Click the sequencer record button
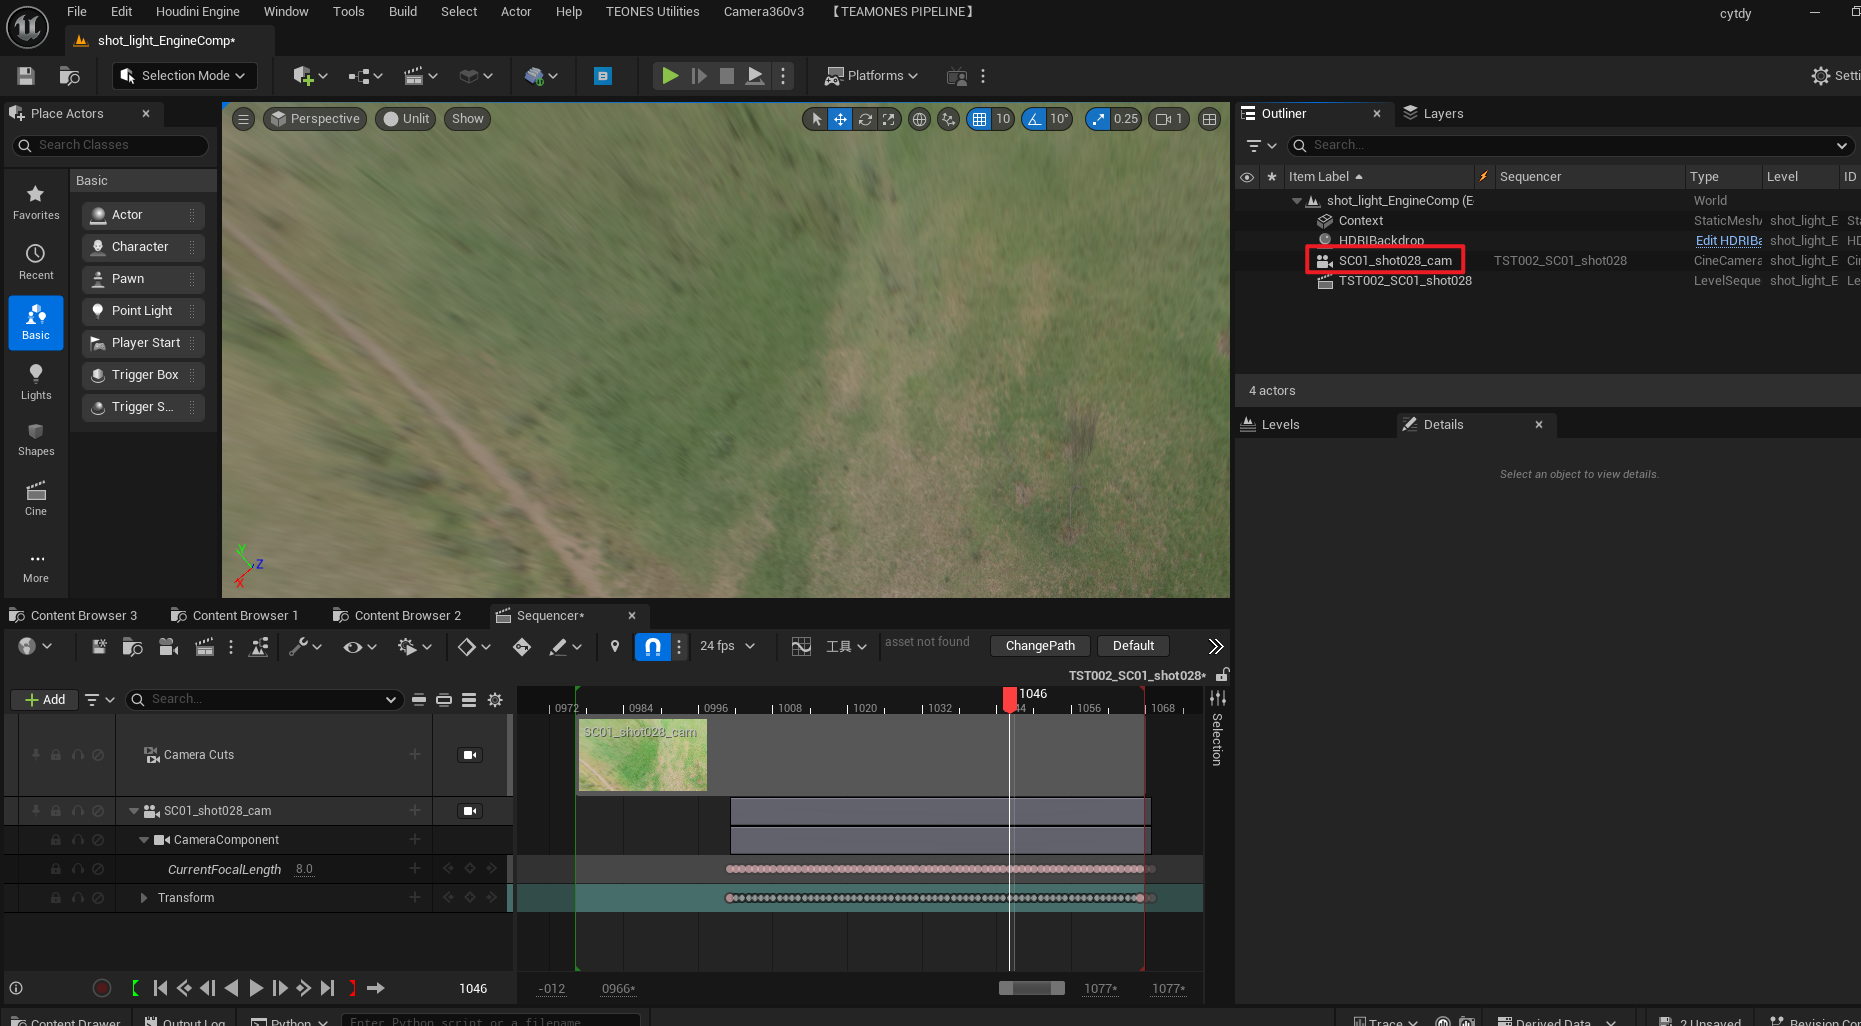This screenshot has height=1026, width=1861. (102, 988)
